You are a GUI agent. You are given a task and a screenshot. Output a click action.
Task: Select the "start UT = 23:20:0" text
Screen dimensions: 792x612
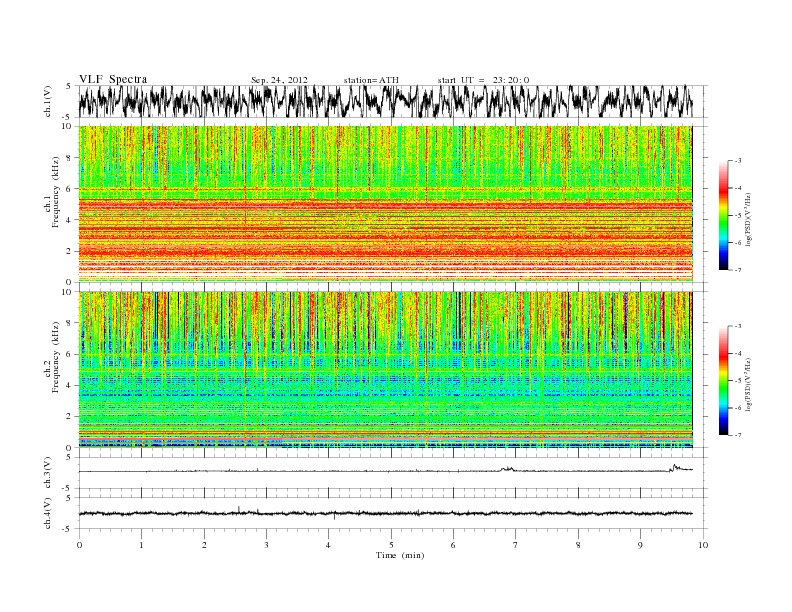coord(483,80)
